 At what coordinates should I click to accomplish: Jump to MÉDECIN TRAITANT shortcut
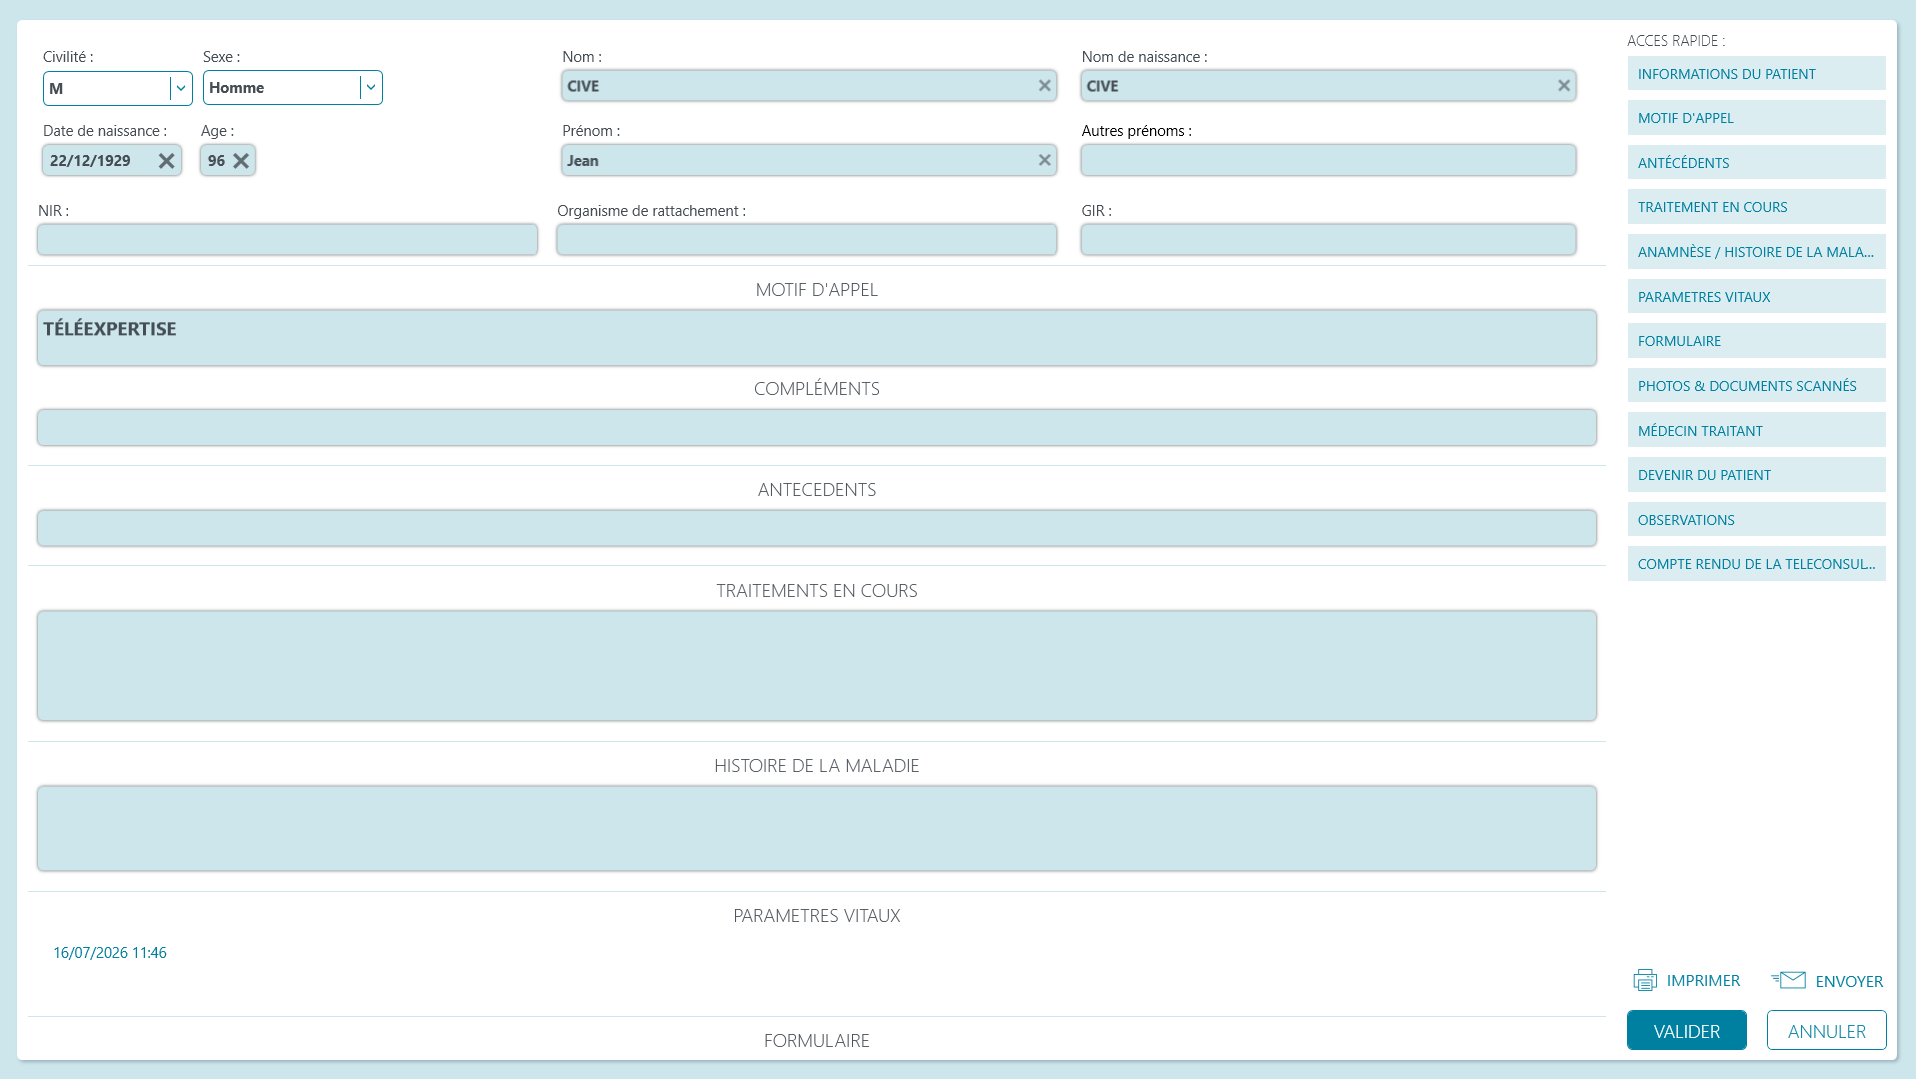pyautogui.click(x=1756, y=431)
